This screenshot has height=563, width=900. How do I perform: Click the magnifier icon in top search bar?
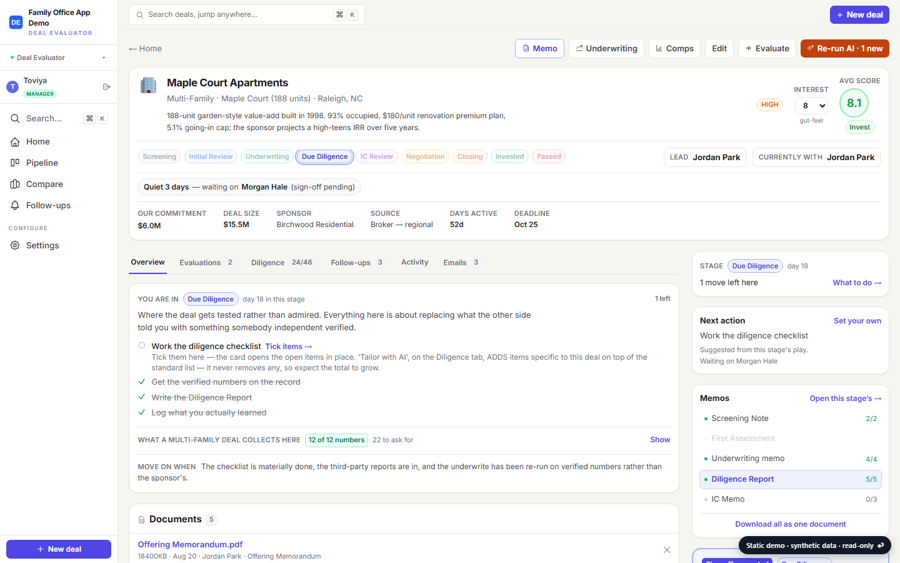tap(140, 15)
